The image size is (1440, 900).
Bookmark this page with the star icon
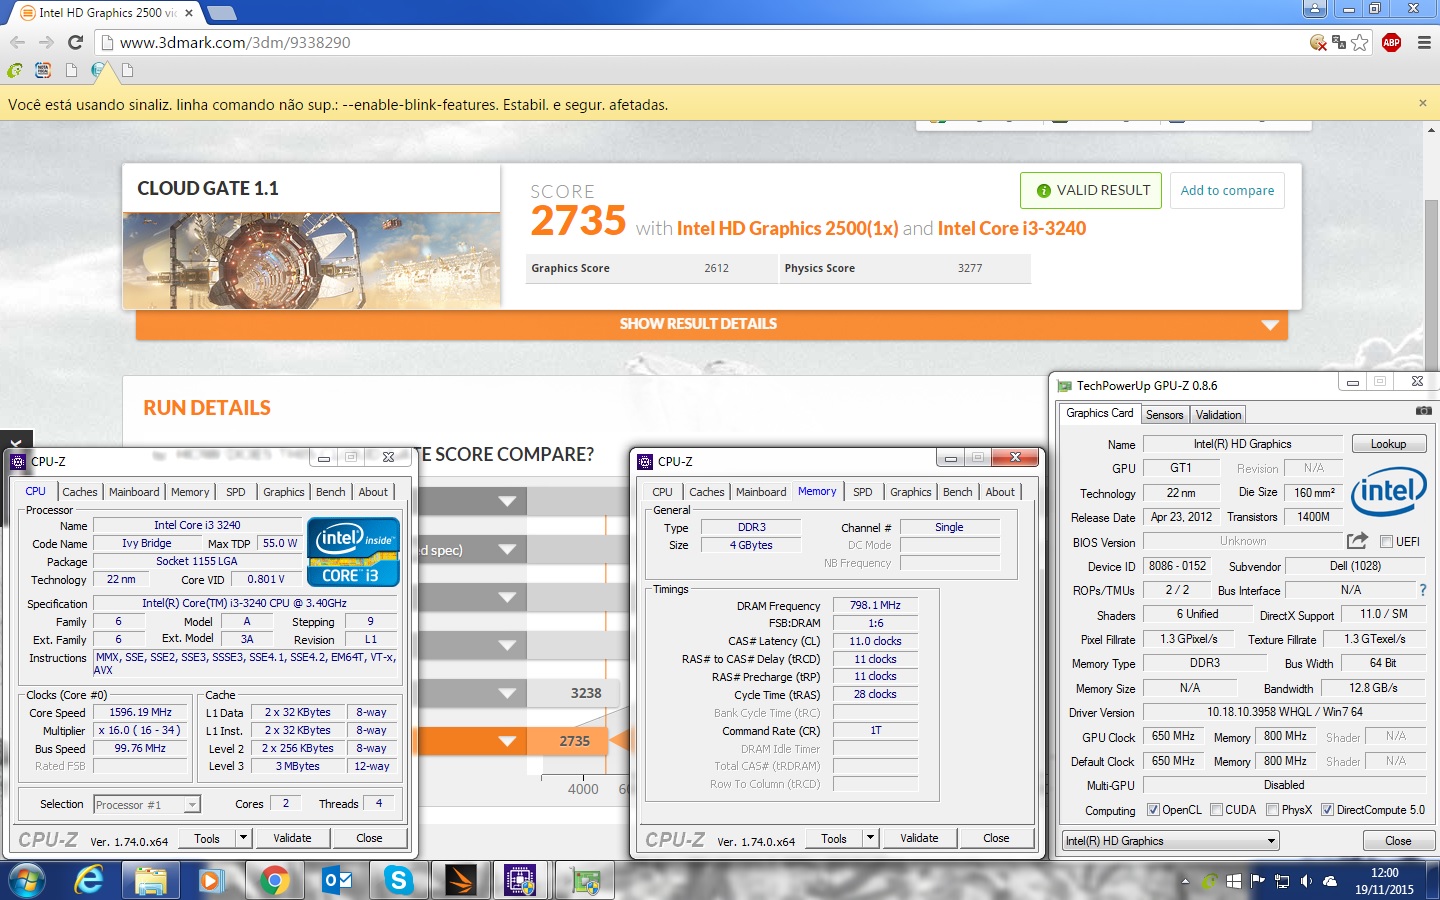point(1360,42)
